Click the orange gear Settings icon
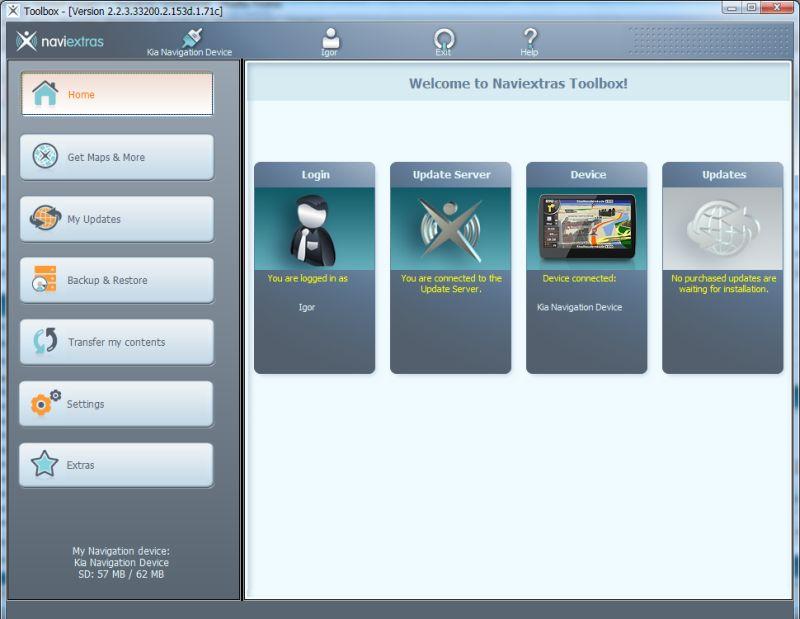The width and height of the screenshot is (800, 619). click(x=45, y=402)
